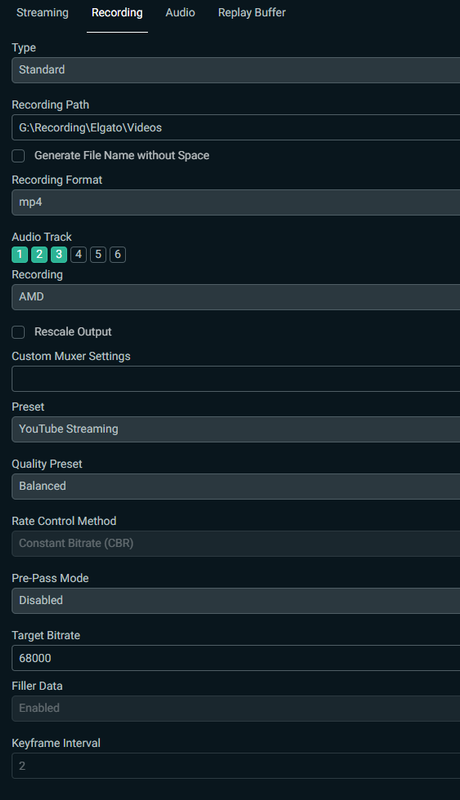The width and height of the screenshot is (460, 800).
Task: Open the Quality Preset dropdown showing Balanced
Action: pos(236,486)
